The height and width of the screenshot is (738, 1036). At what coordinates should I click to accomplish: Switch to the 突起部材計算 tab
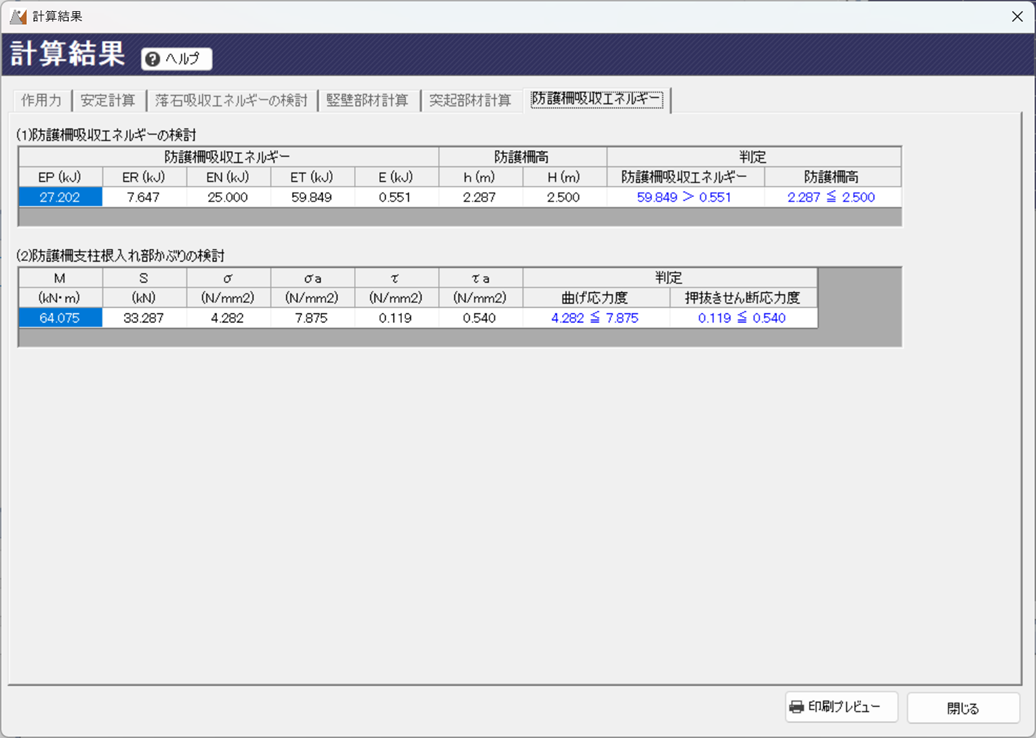470,100
